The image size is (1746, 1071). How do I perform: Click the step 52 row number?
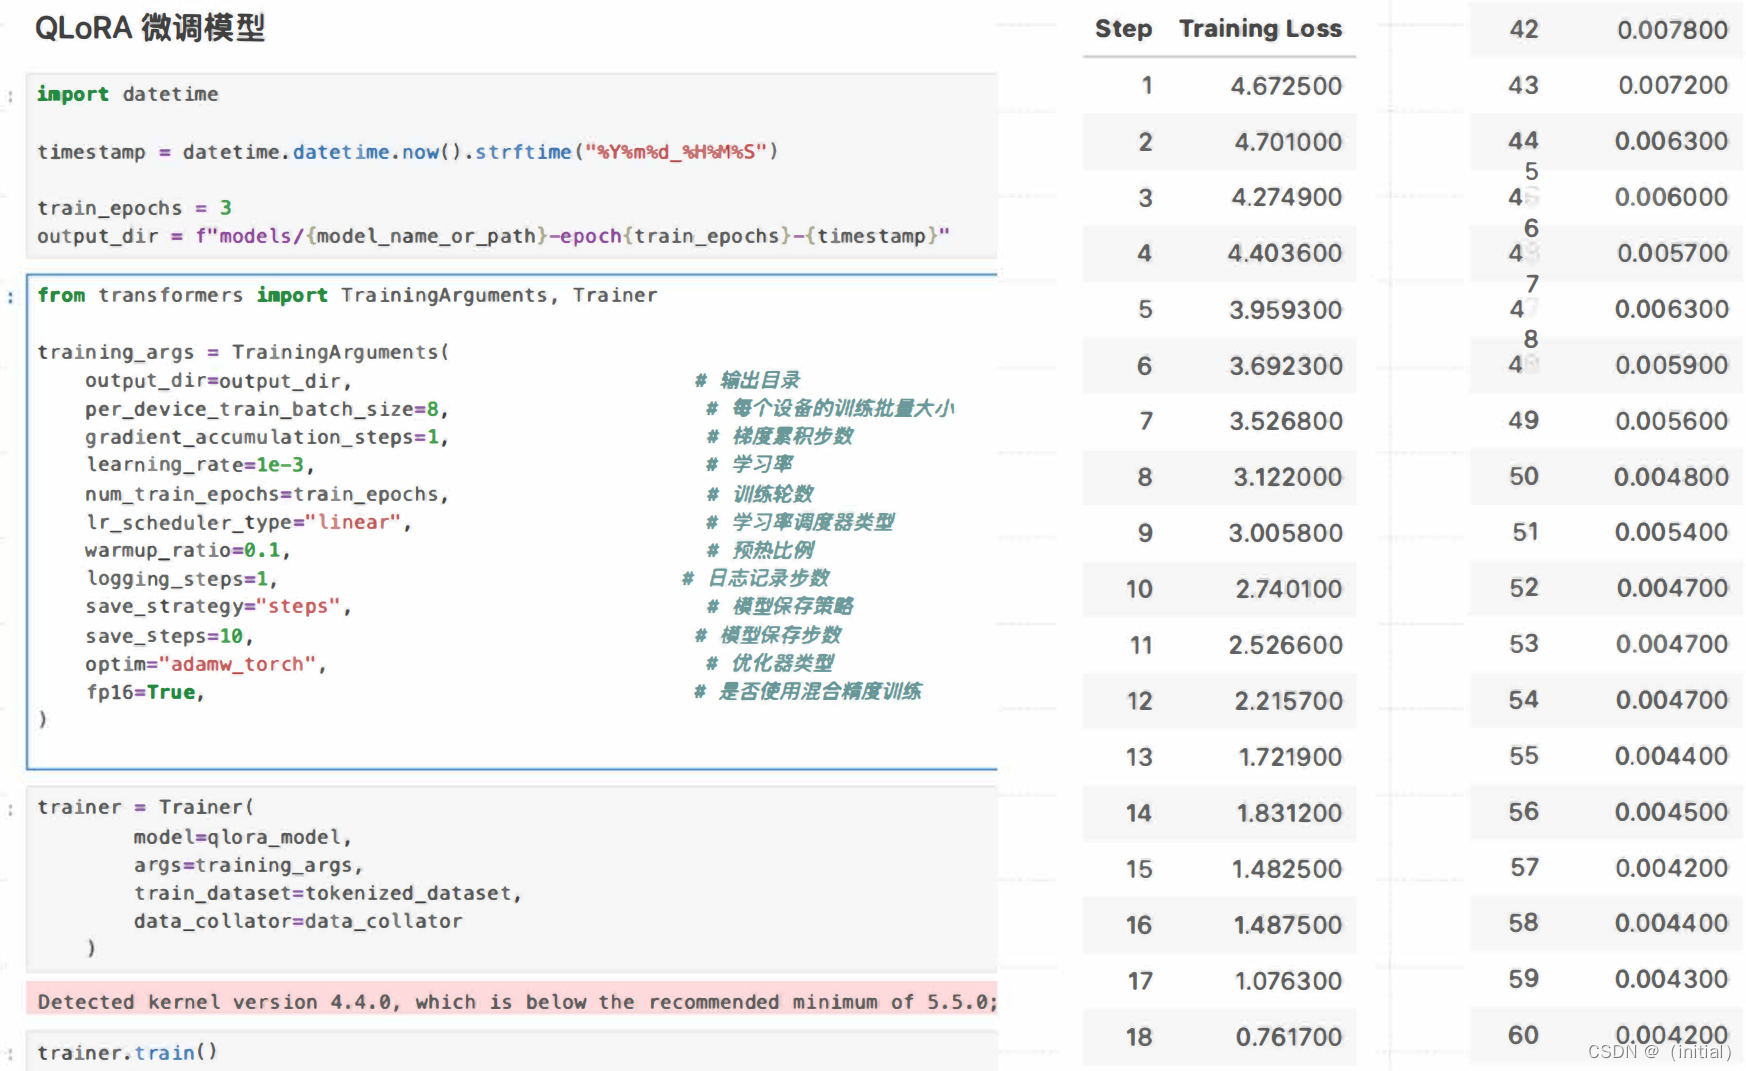[x=1524, y=588]
